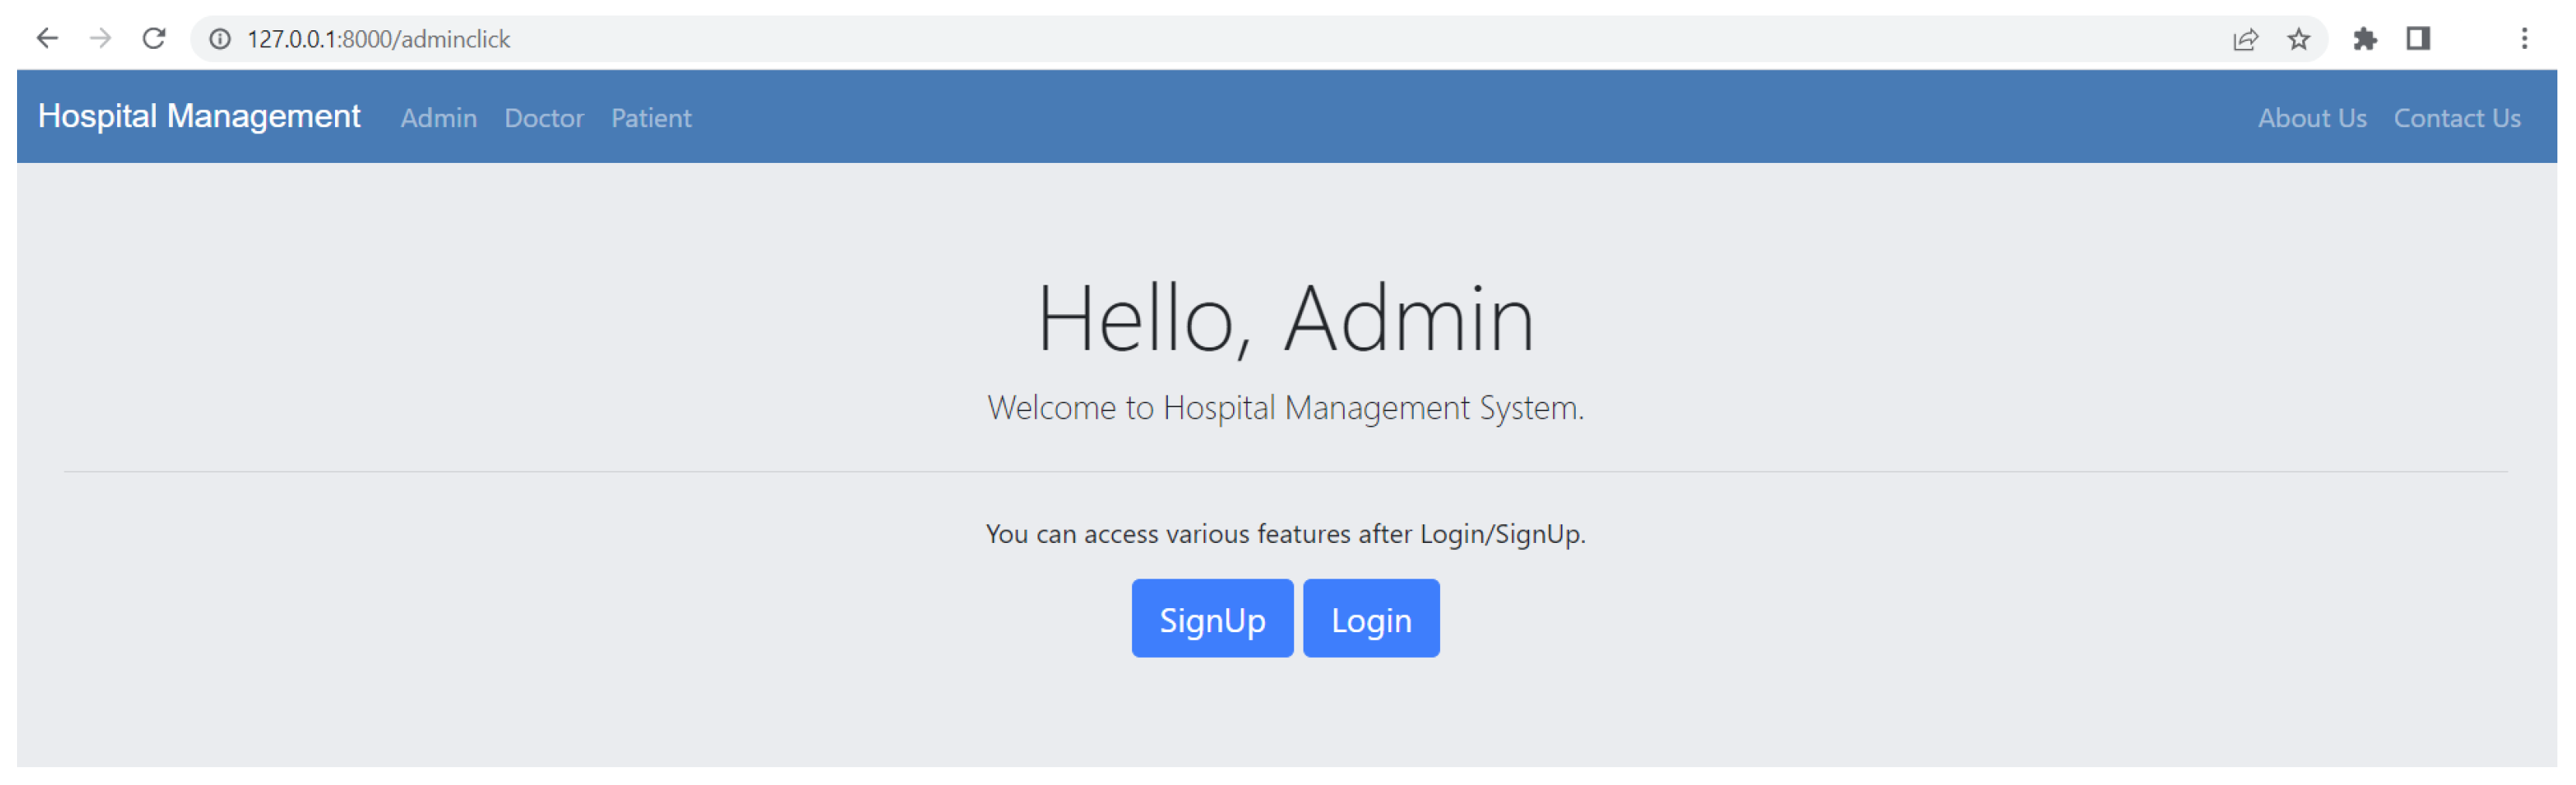Click the browser back arrow
This screenshot has width=2576, height=785.
(47, 39)
